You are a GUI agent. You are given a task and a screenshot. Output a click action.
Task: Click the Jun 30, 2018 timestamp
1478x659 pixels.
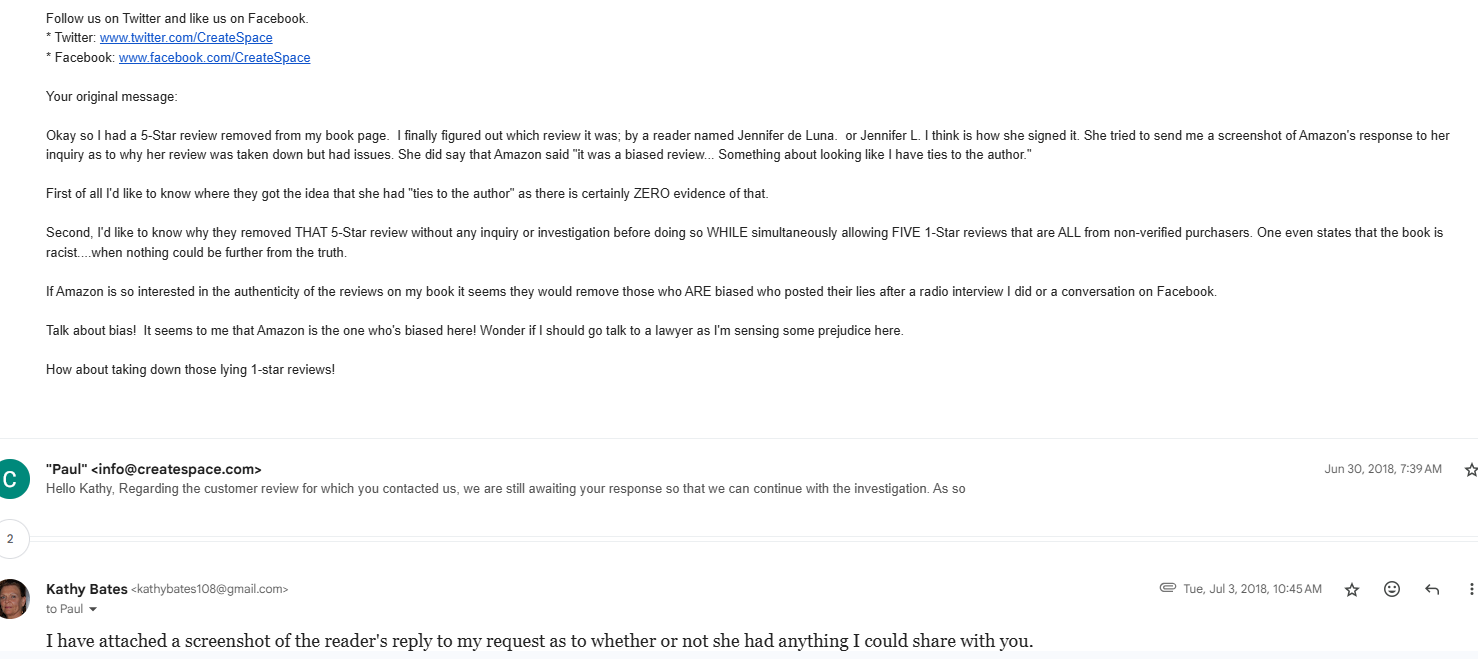click(1382, 469)
